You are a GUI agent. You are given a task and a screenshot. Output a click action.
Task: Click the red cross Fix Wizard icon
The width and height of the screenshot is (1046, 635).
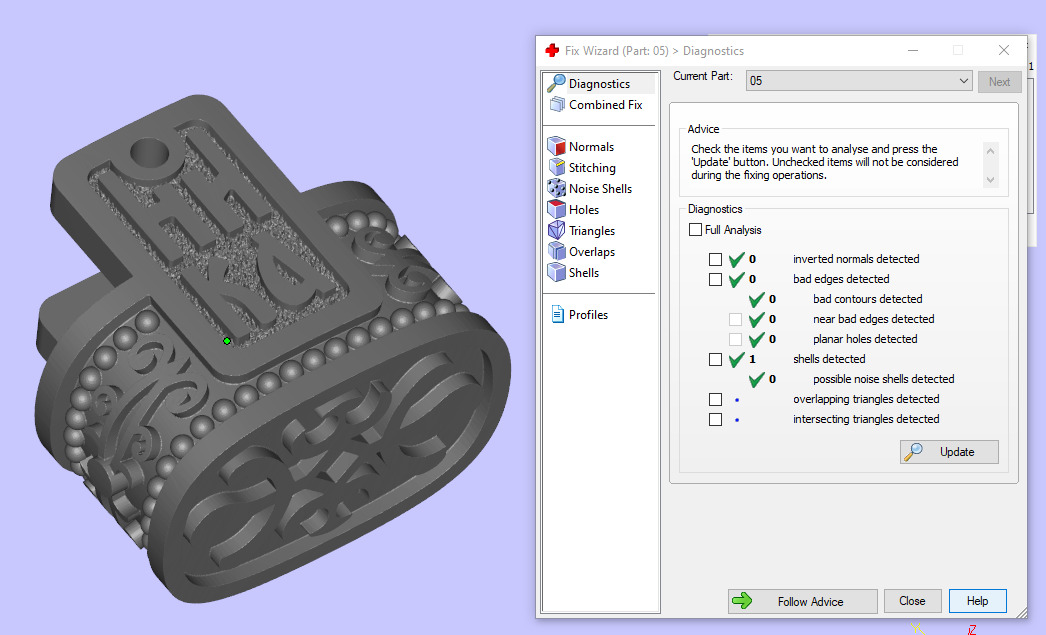[552, 51]
